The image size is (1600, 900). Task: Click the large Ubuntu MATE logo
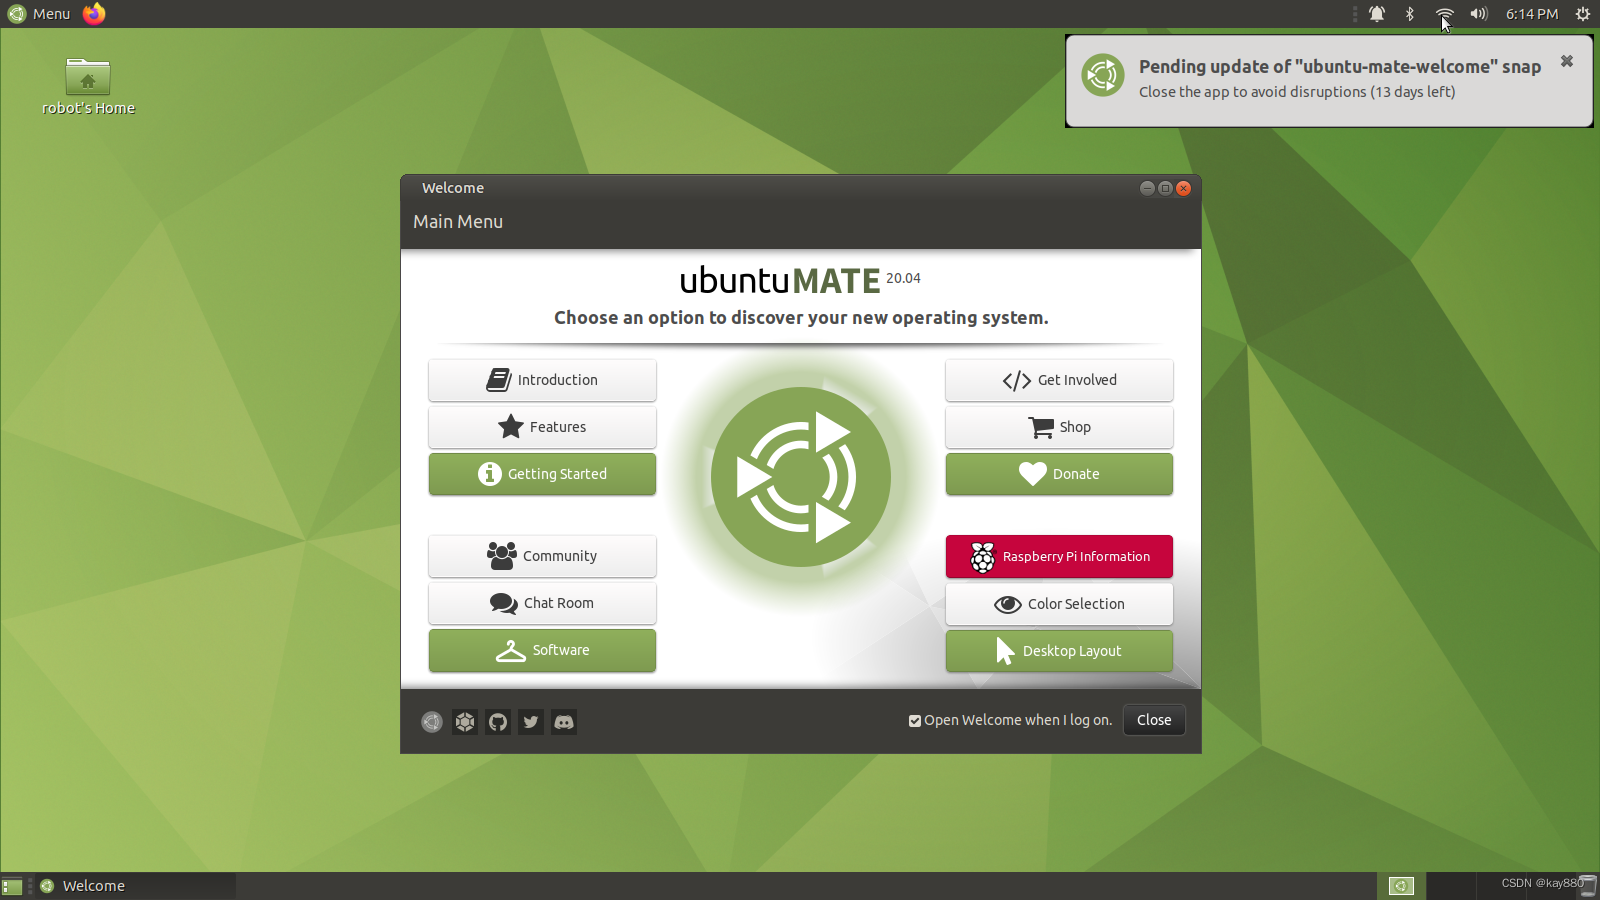tap(801, 477)
